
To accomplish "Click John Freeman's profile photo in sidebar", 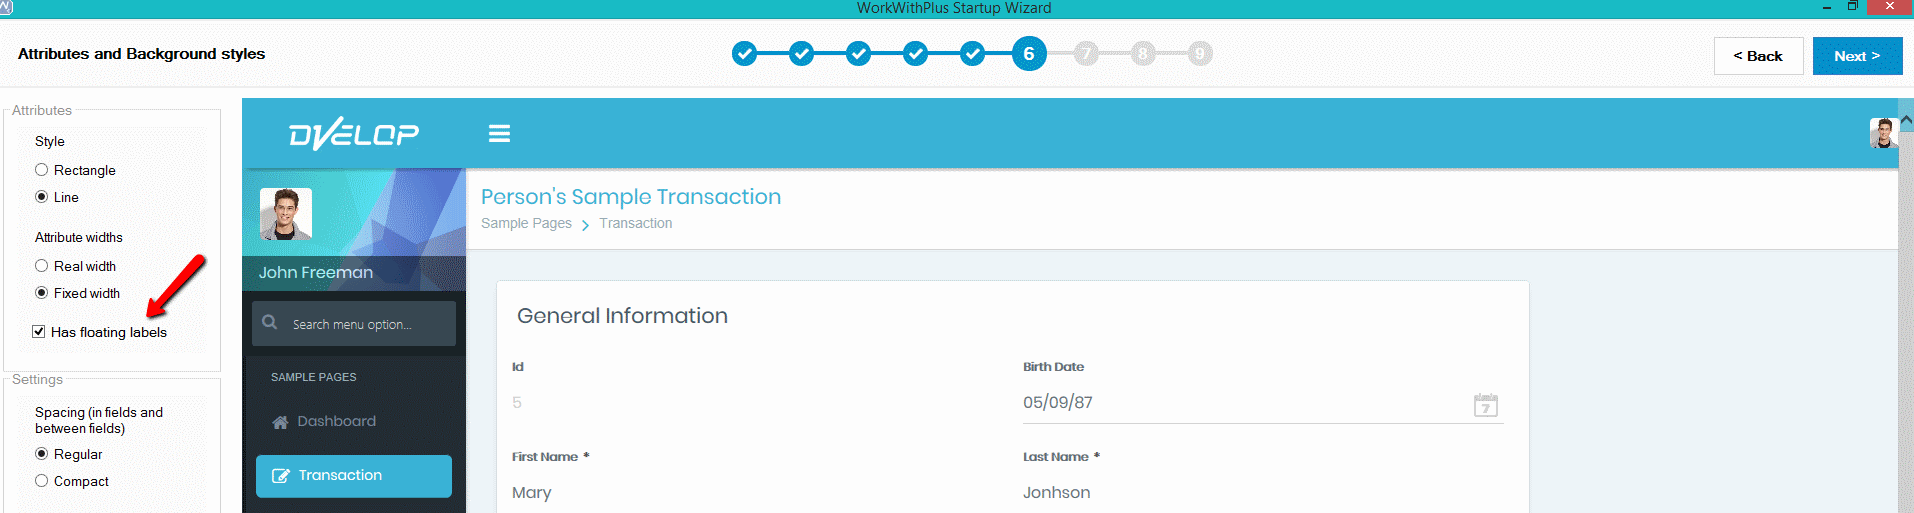I will coord(286,214).
